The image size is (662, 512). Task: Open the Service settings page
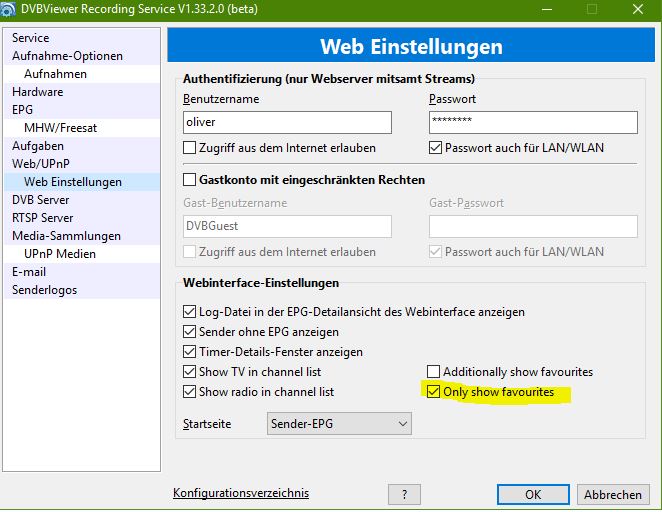(x=82, y=38)
